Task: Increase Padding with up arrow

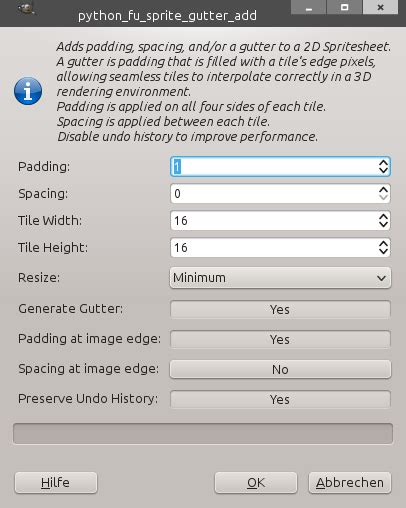Action: click(383, 162)
